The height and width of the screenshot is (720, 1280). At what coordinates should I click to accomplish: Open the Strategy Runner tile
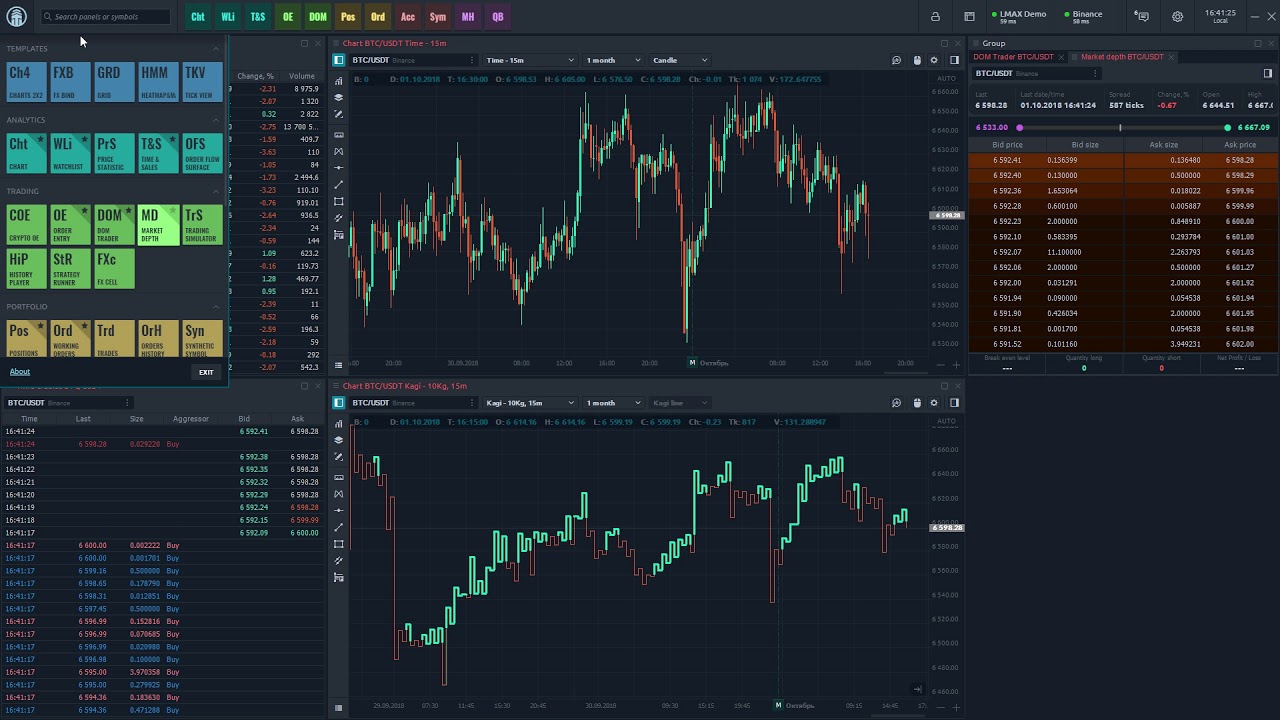pos(70,269)
